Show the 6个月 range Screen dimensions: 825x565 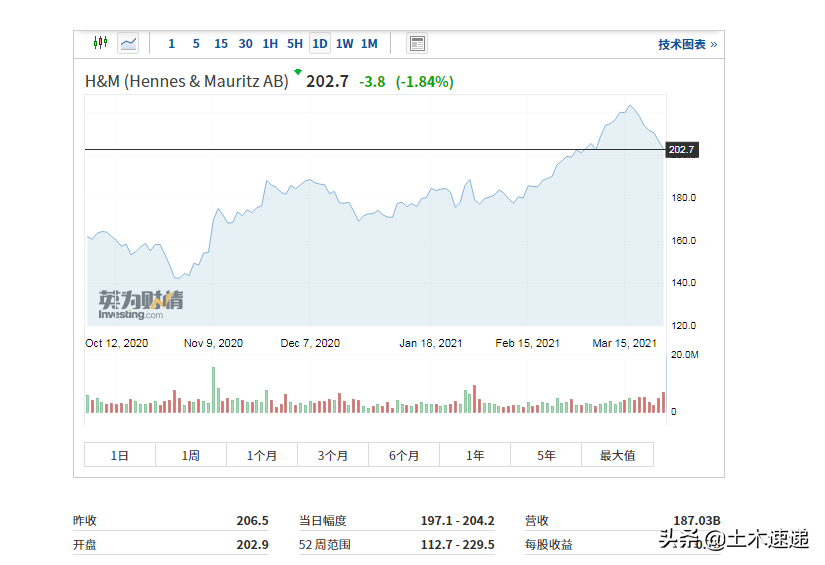pos(404,455)
